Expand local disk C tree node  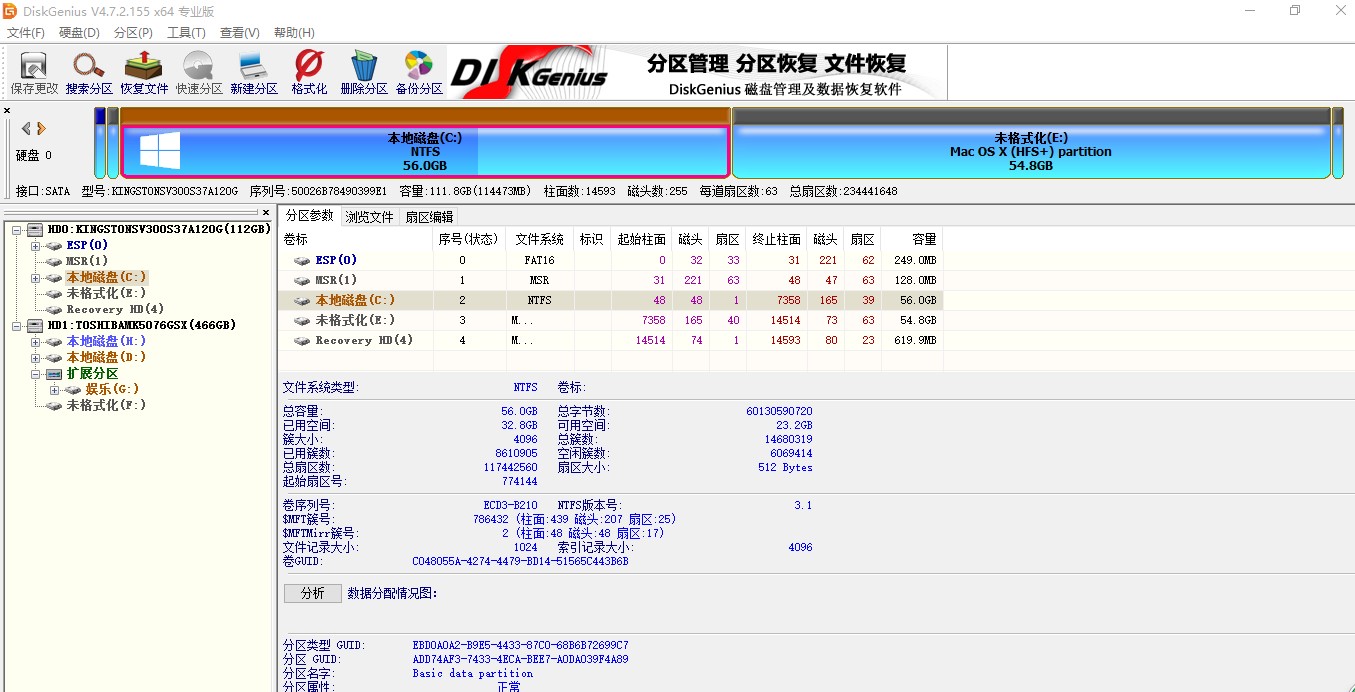click(x=35, y=277)
